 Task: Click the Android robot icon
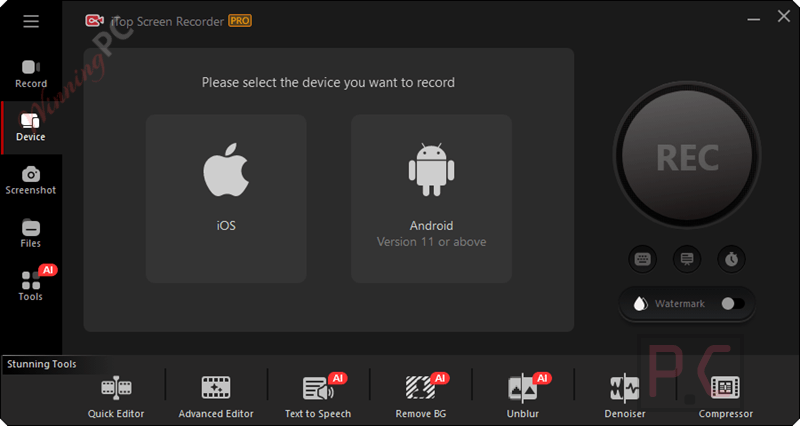coord(431,169)
